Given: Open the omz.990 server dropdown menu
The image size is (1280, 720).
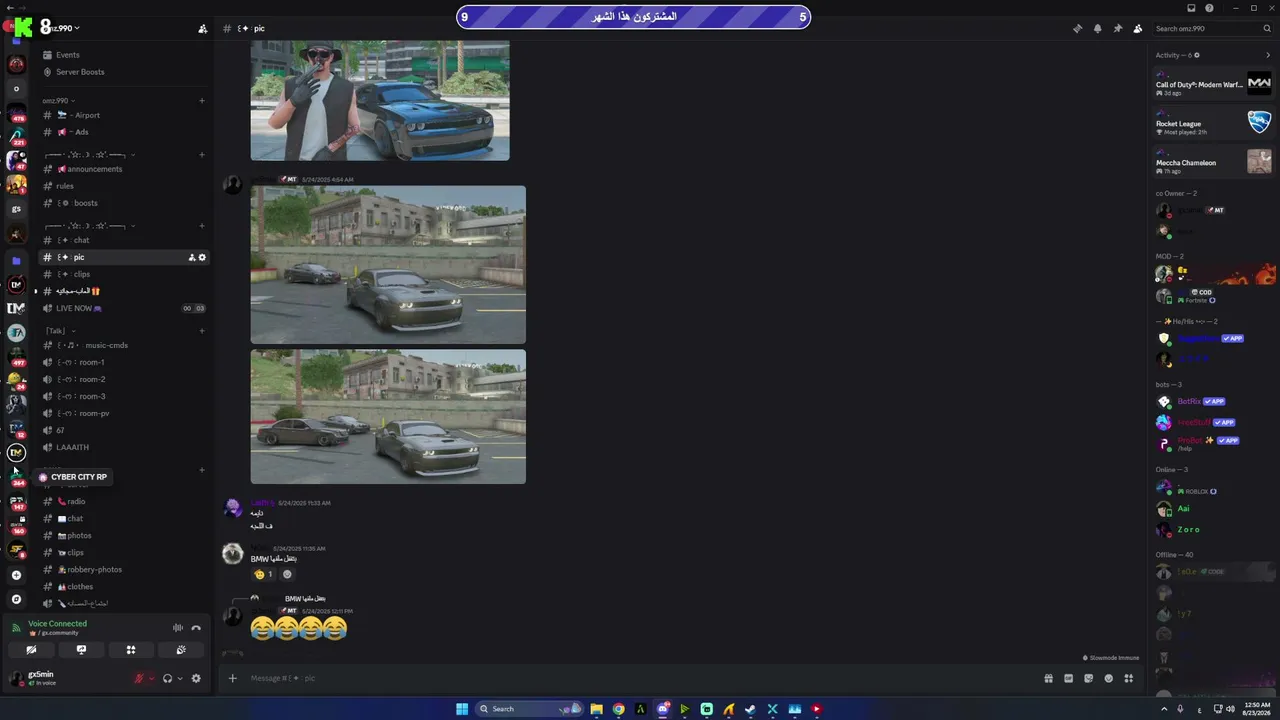Looking at the screenshot, I should (60, 28).
